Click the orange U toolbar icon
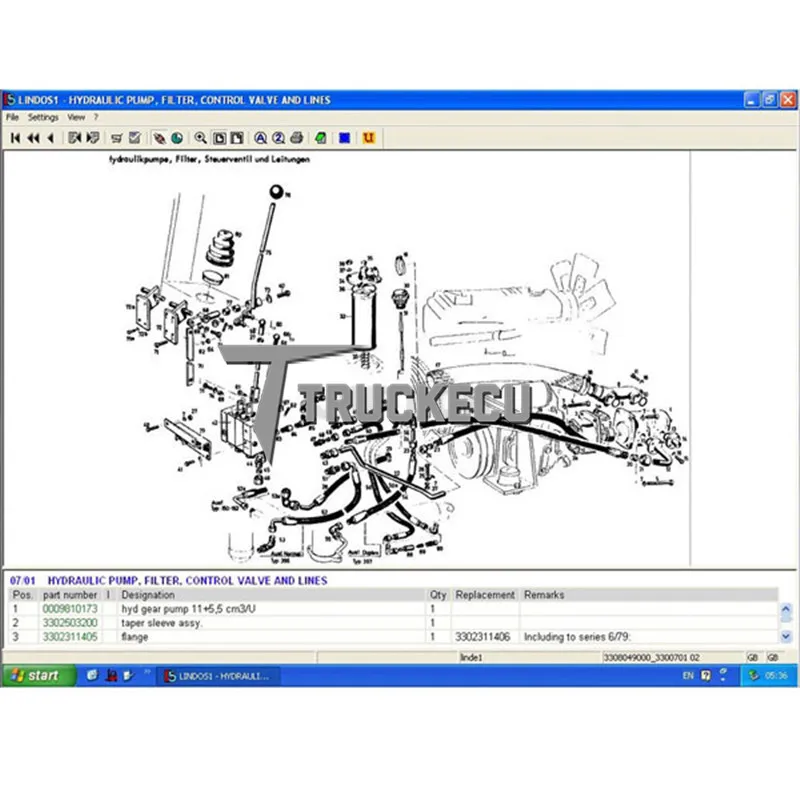 (x=368, y=138)
